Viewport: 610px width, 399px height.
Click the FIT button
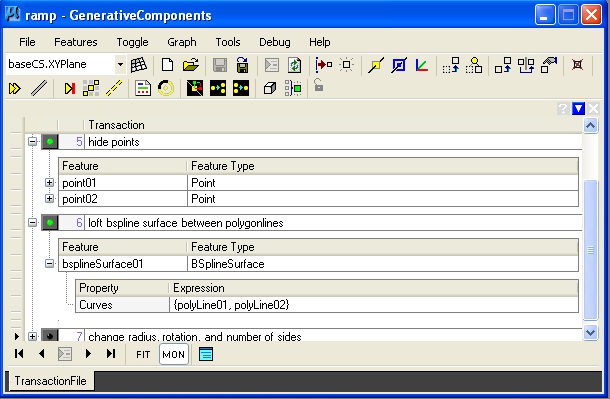point(143,354)
